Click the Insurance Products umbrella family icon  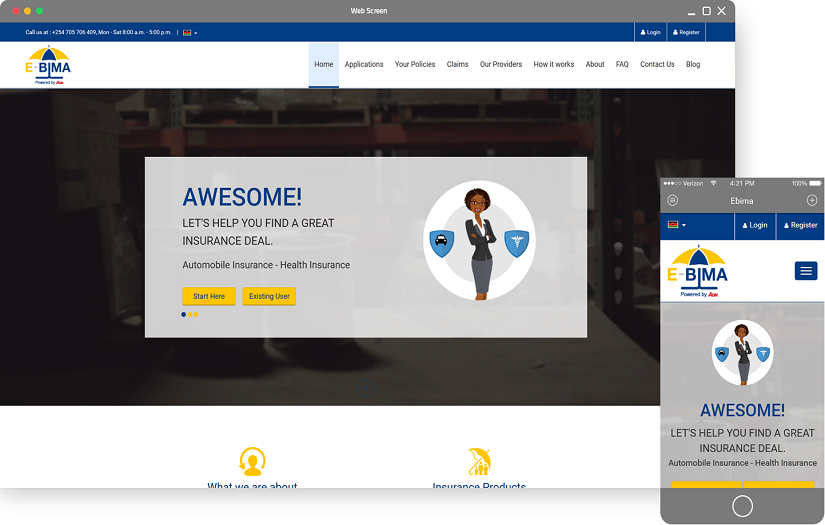(x=479, y=461)
